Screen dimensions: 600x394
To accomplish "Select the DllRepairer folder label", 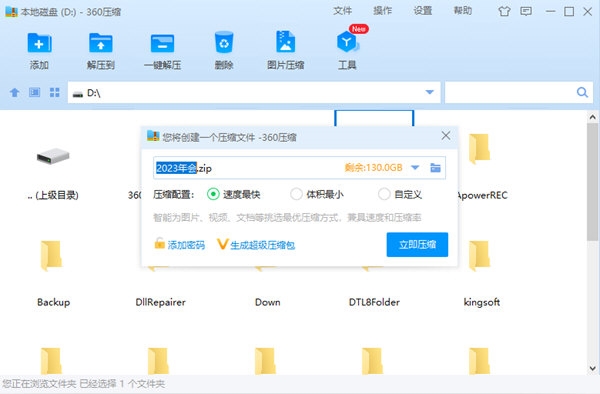I will [x=160, y=302].
